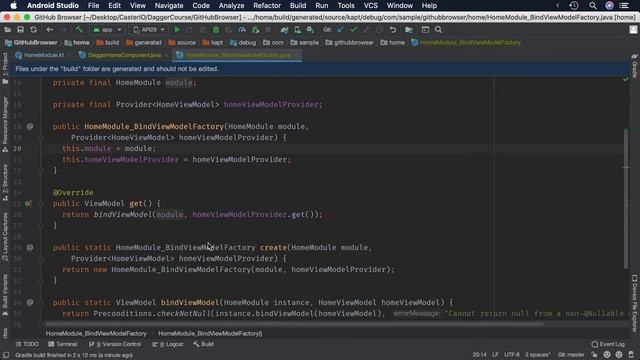Open Git master branch popup in status bar
Viewport: 640px width, 360px height.
(571, 355)
